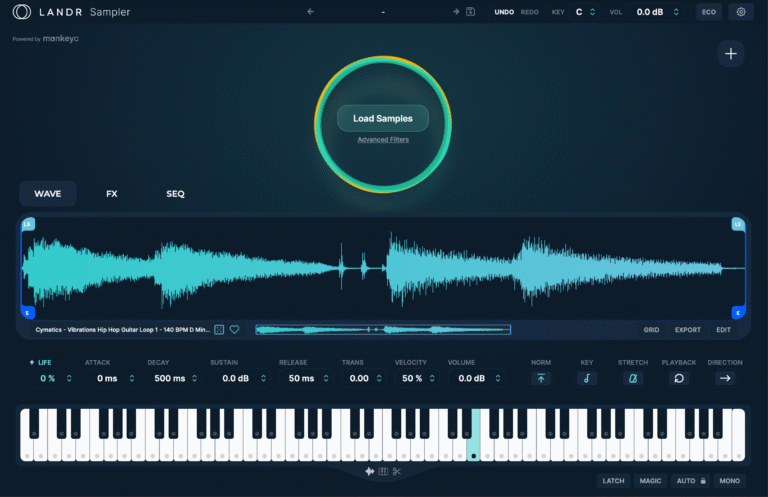Click the EDIT button

point(723,330)
